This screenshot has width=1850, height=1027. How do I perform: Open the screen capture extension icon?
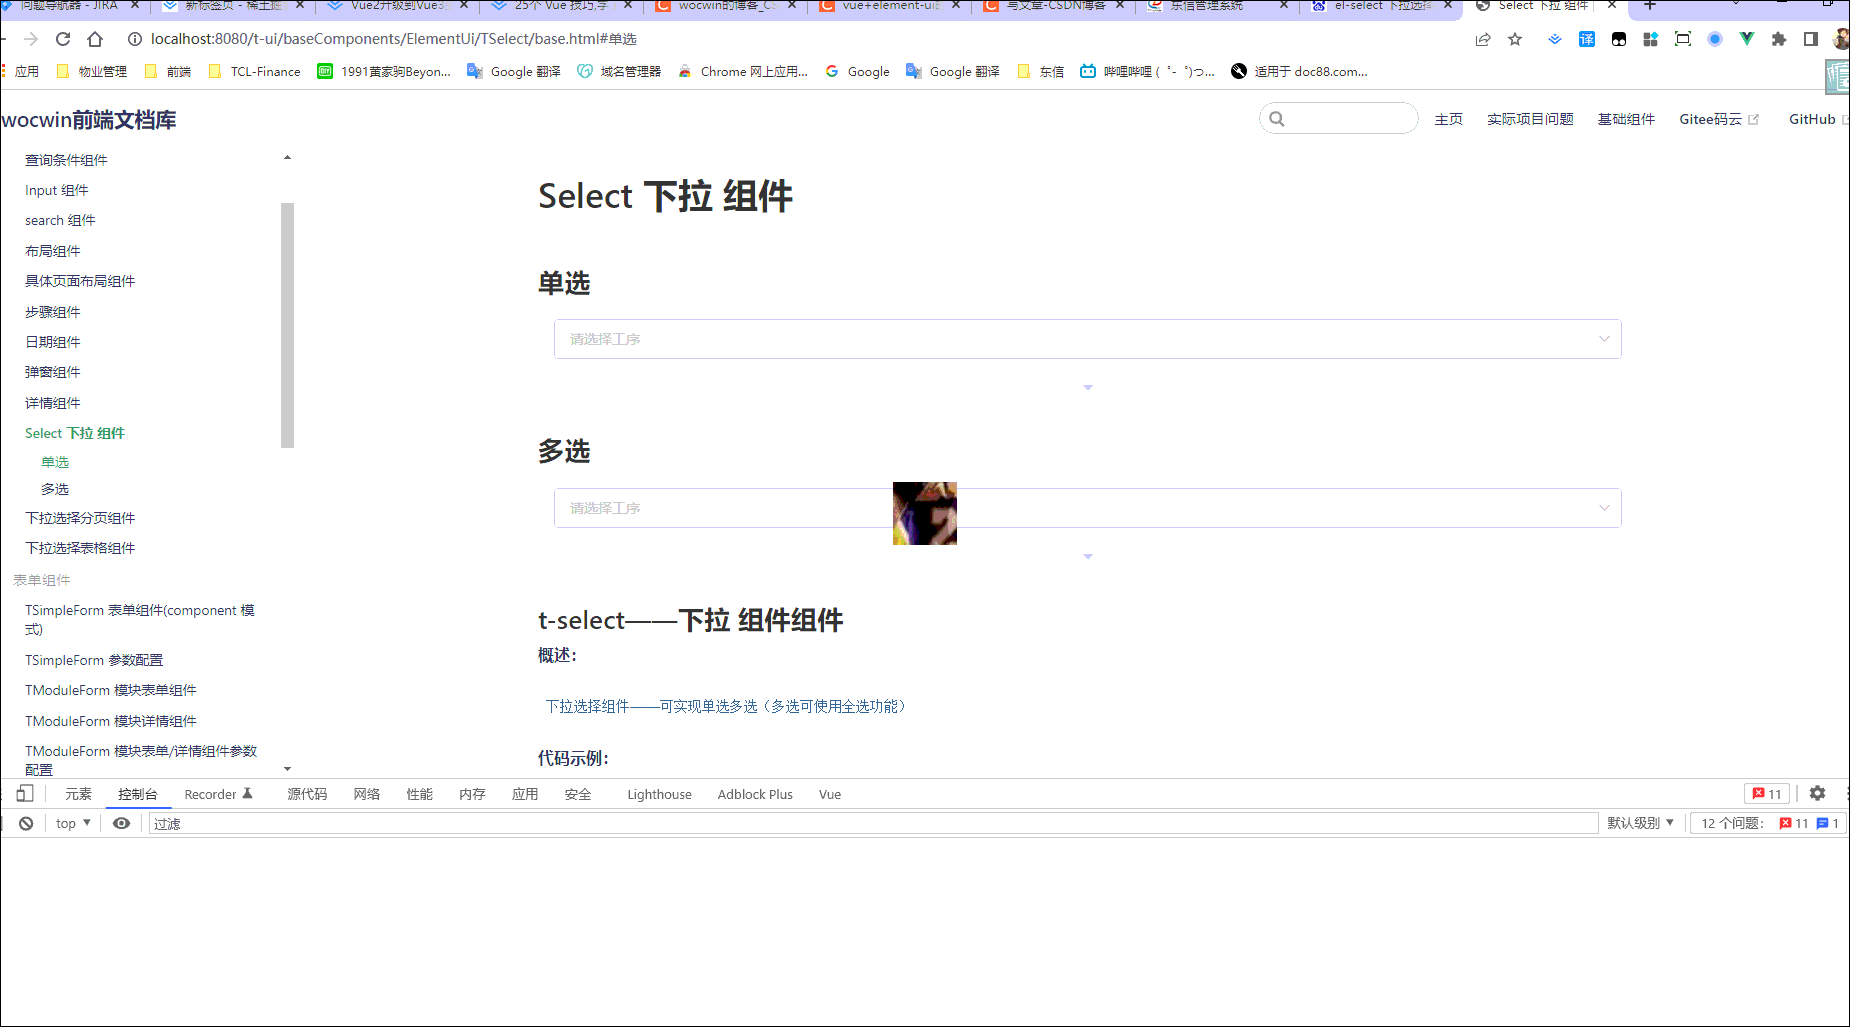[1683, 39]
